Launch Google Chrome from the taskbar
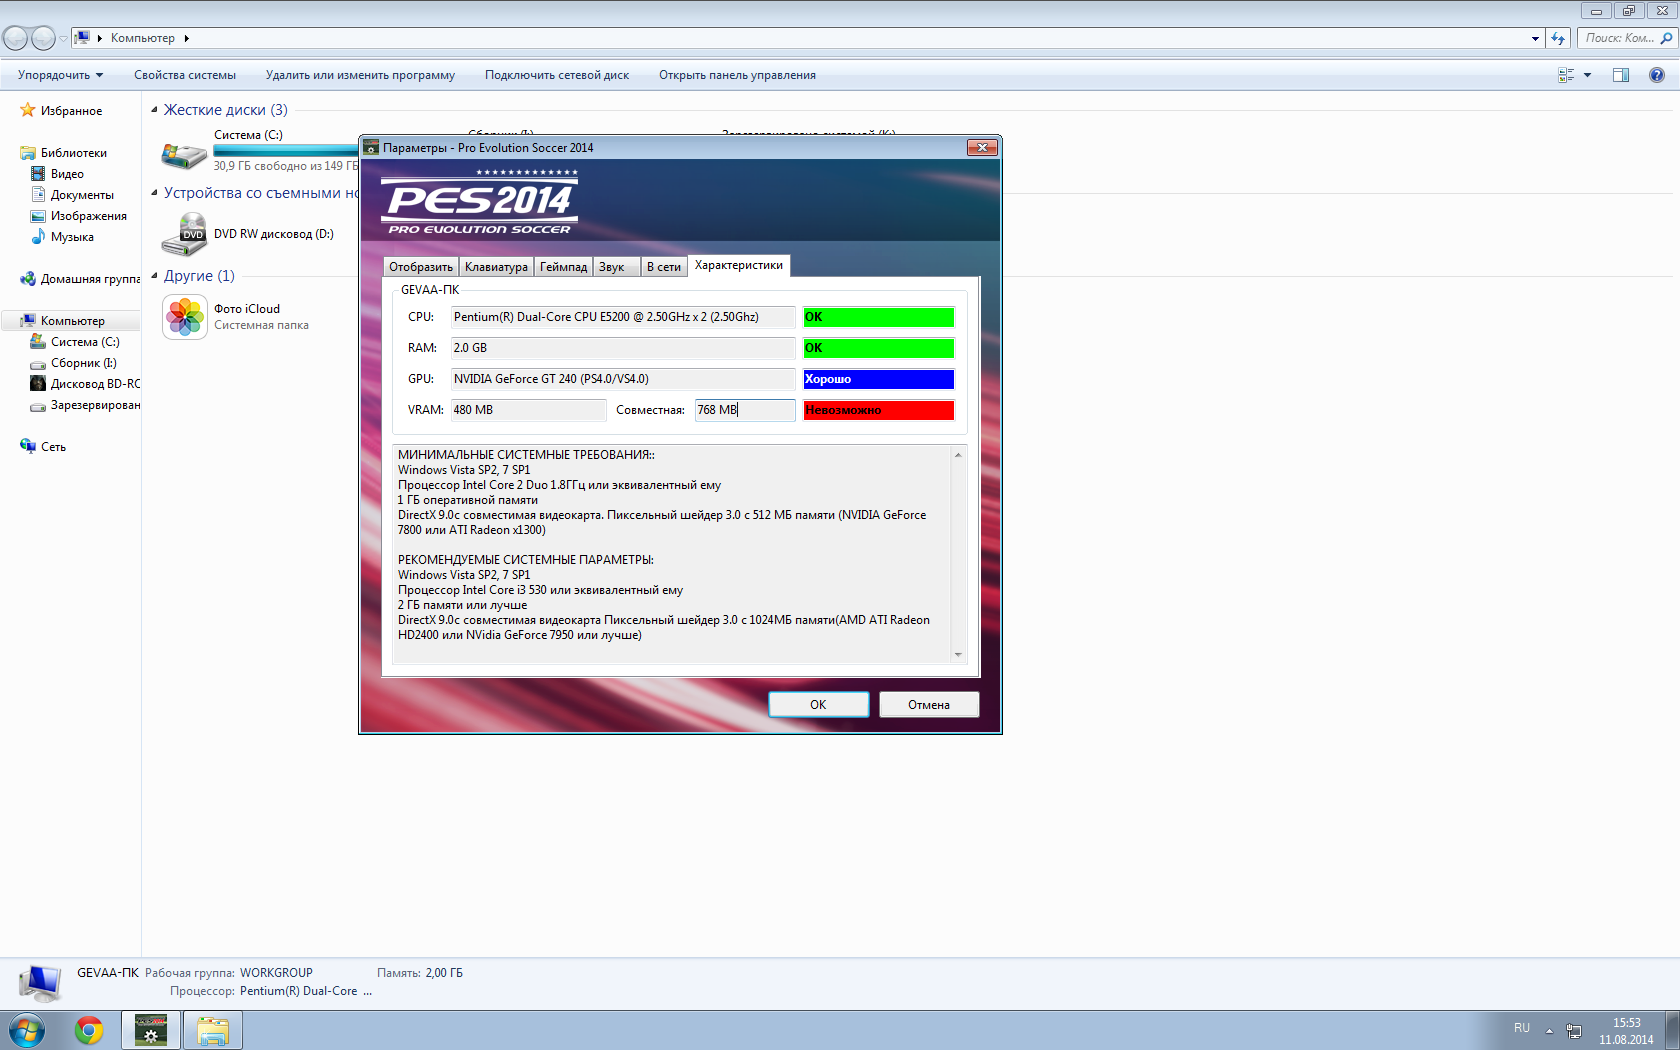1680x1050 pixels. [89, 1030]
